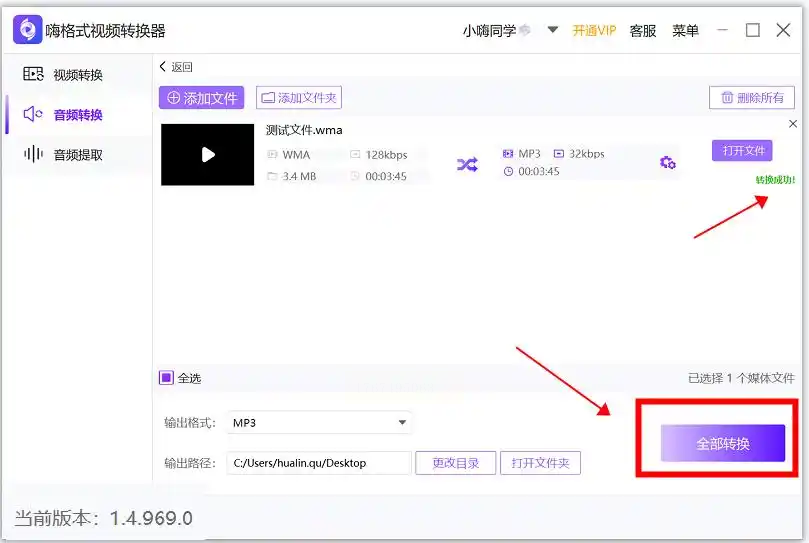The image size is (809, 543).
Task: Click the 当前版本: 1.4.969.0 text
Action: pos(103,518)
